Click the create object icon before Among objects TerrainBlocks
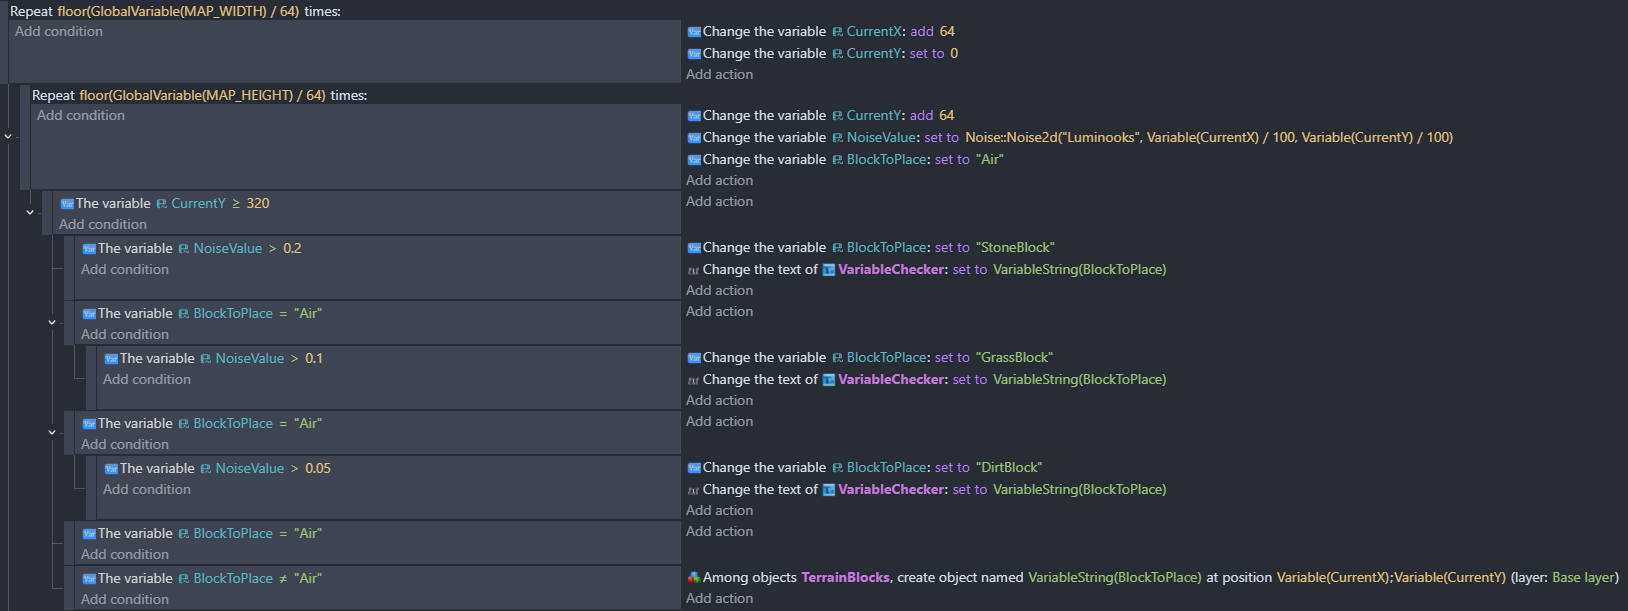1628x611 pixels. coord(694,578)
